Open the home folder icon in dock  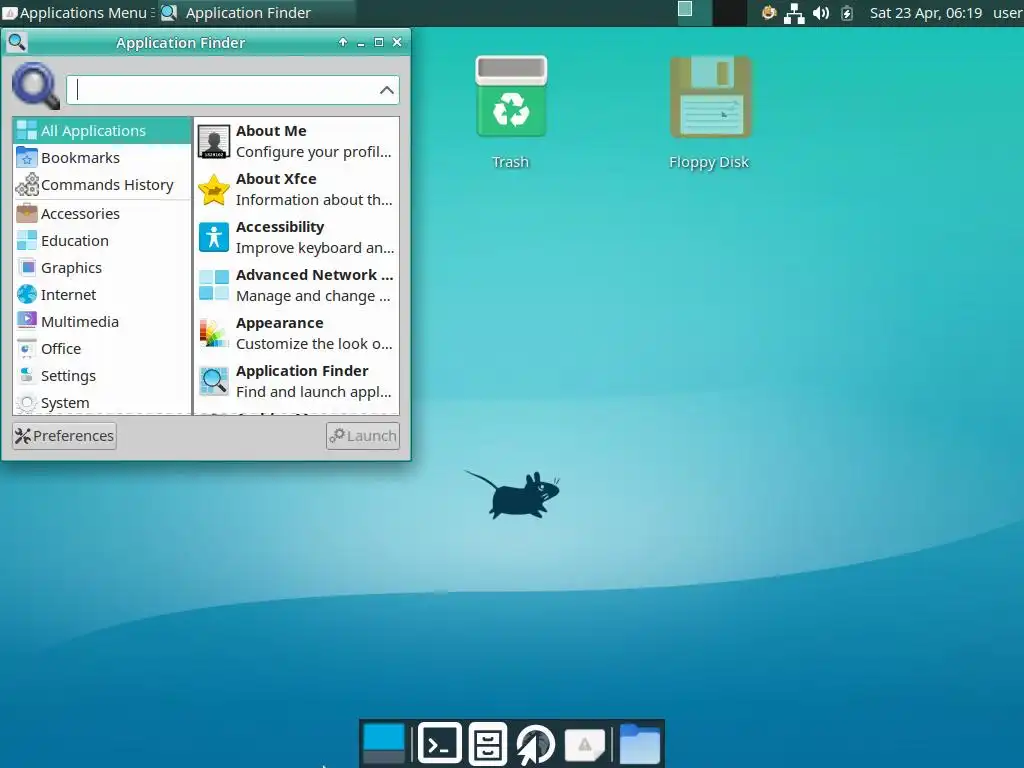tap(639, 743)
